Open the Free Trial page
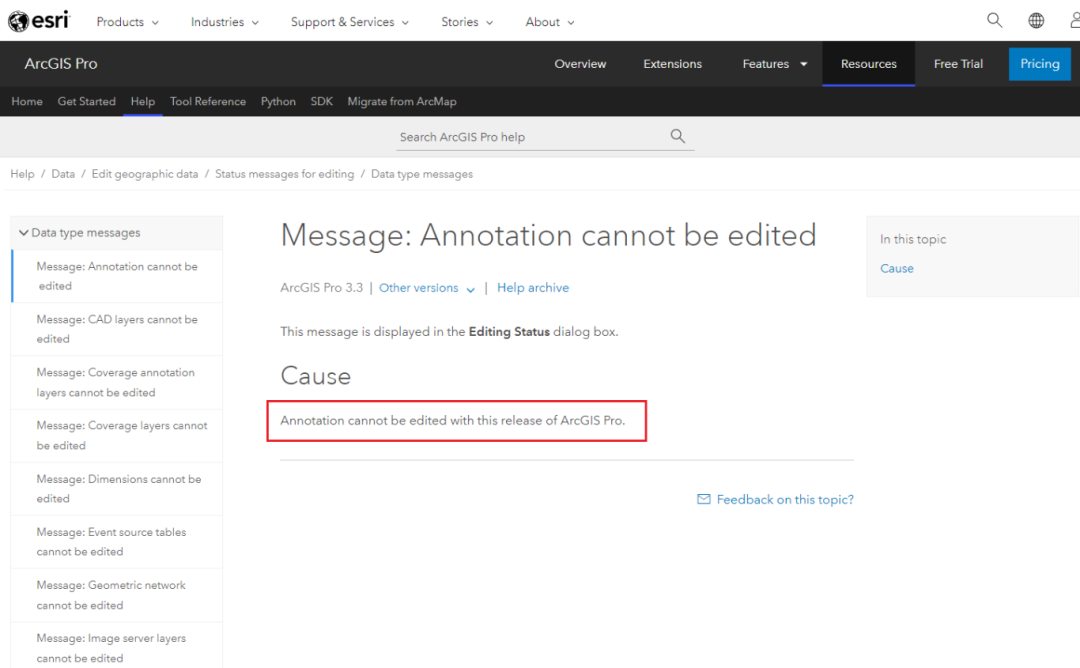Viewport: 1080px width, 668px height. tap(958, 63)
